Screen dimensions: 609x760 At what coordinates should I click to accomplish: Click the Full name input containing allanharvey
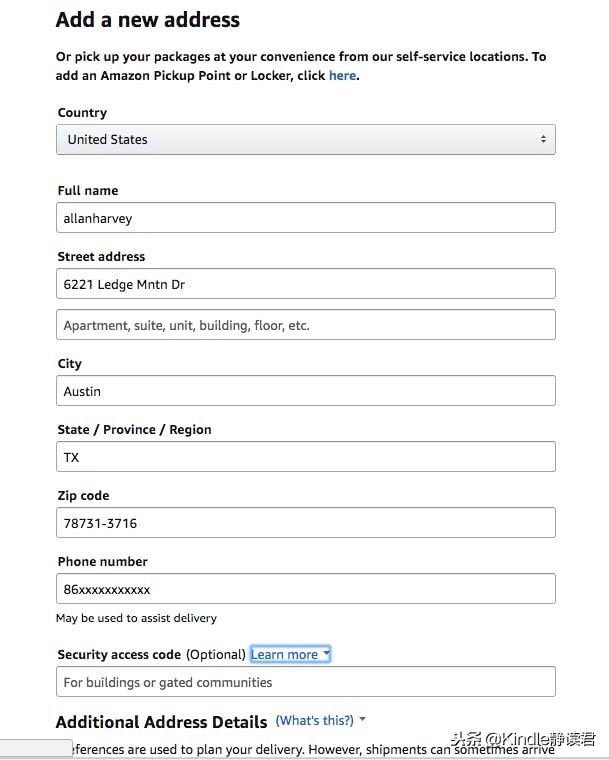pyautogui.click(x=305, y=218)
